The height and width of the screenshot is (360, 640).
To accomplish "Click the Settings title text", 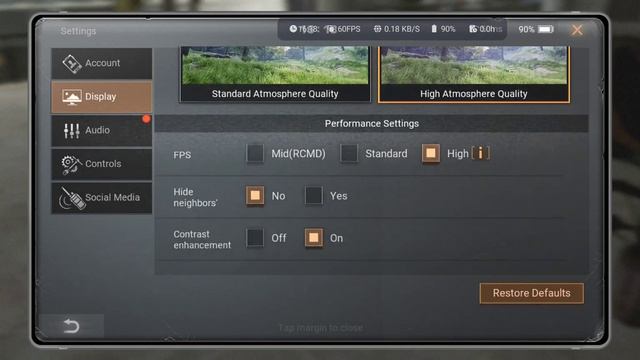I will (78, 31).
